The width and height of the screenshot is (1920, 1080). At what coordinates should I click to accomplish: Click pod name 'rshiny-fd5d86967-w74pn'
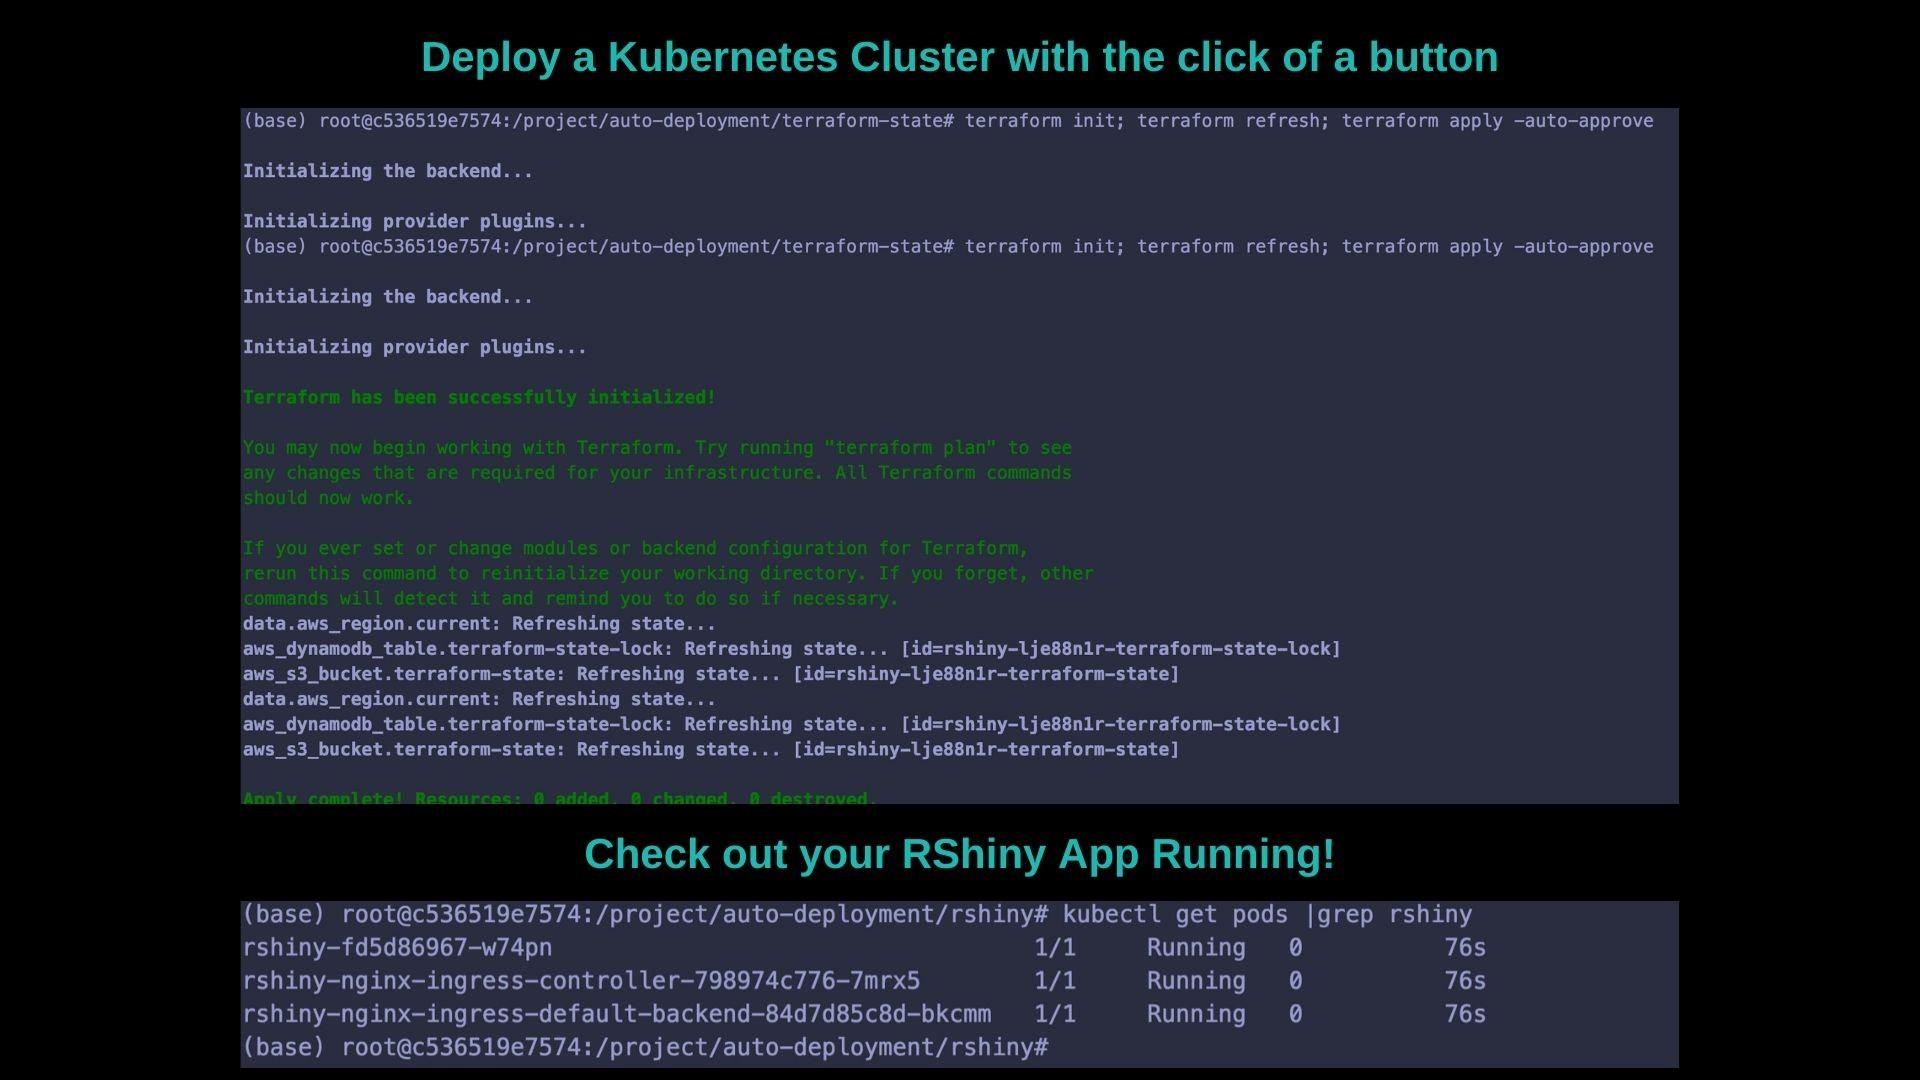pos(397,948)
